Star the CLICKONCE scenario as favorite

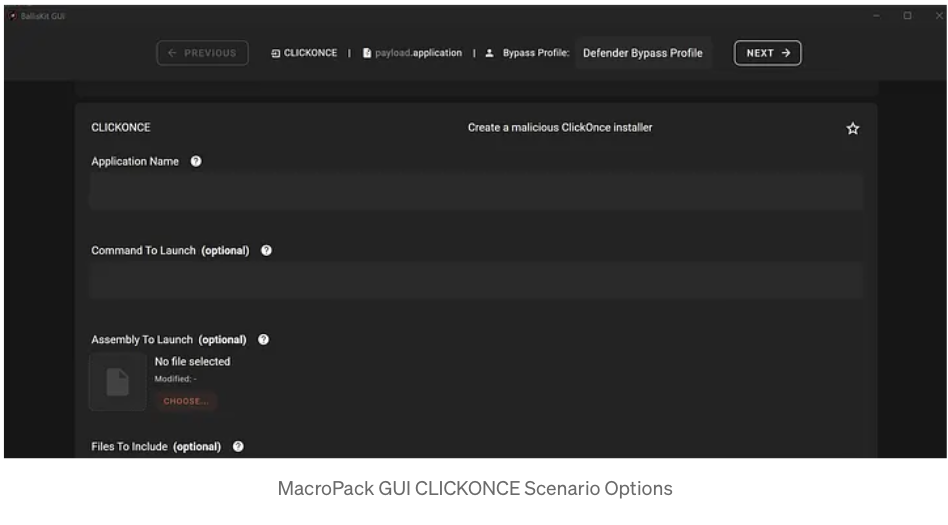point(853,129)
